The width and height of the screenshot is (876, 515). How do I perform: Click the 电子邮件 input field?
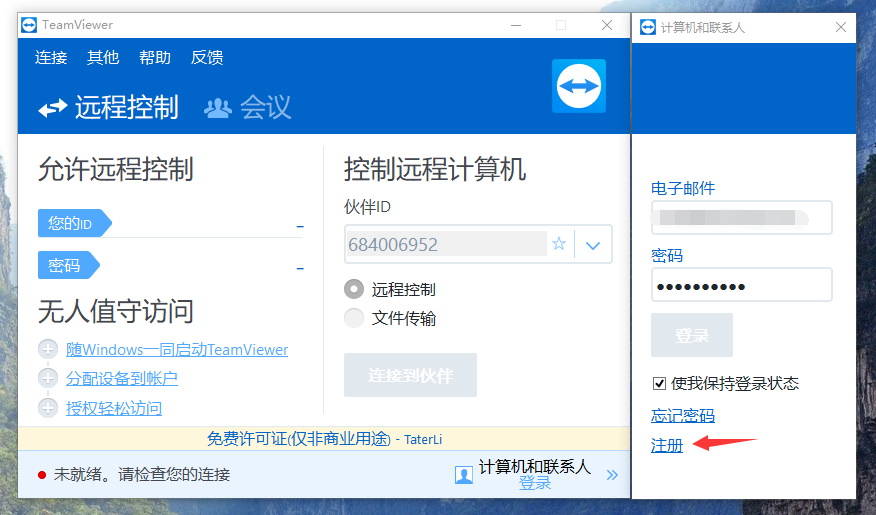(741, 217)
